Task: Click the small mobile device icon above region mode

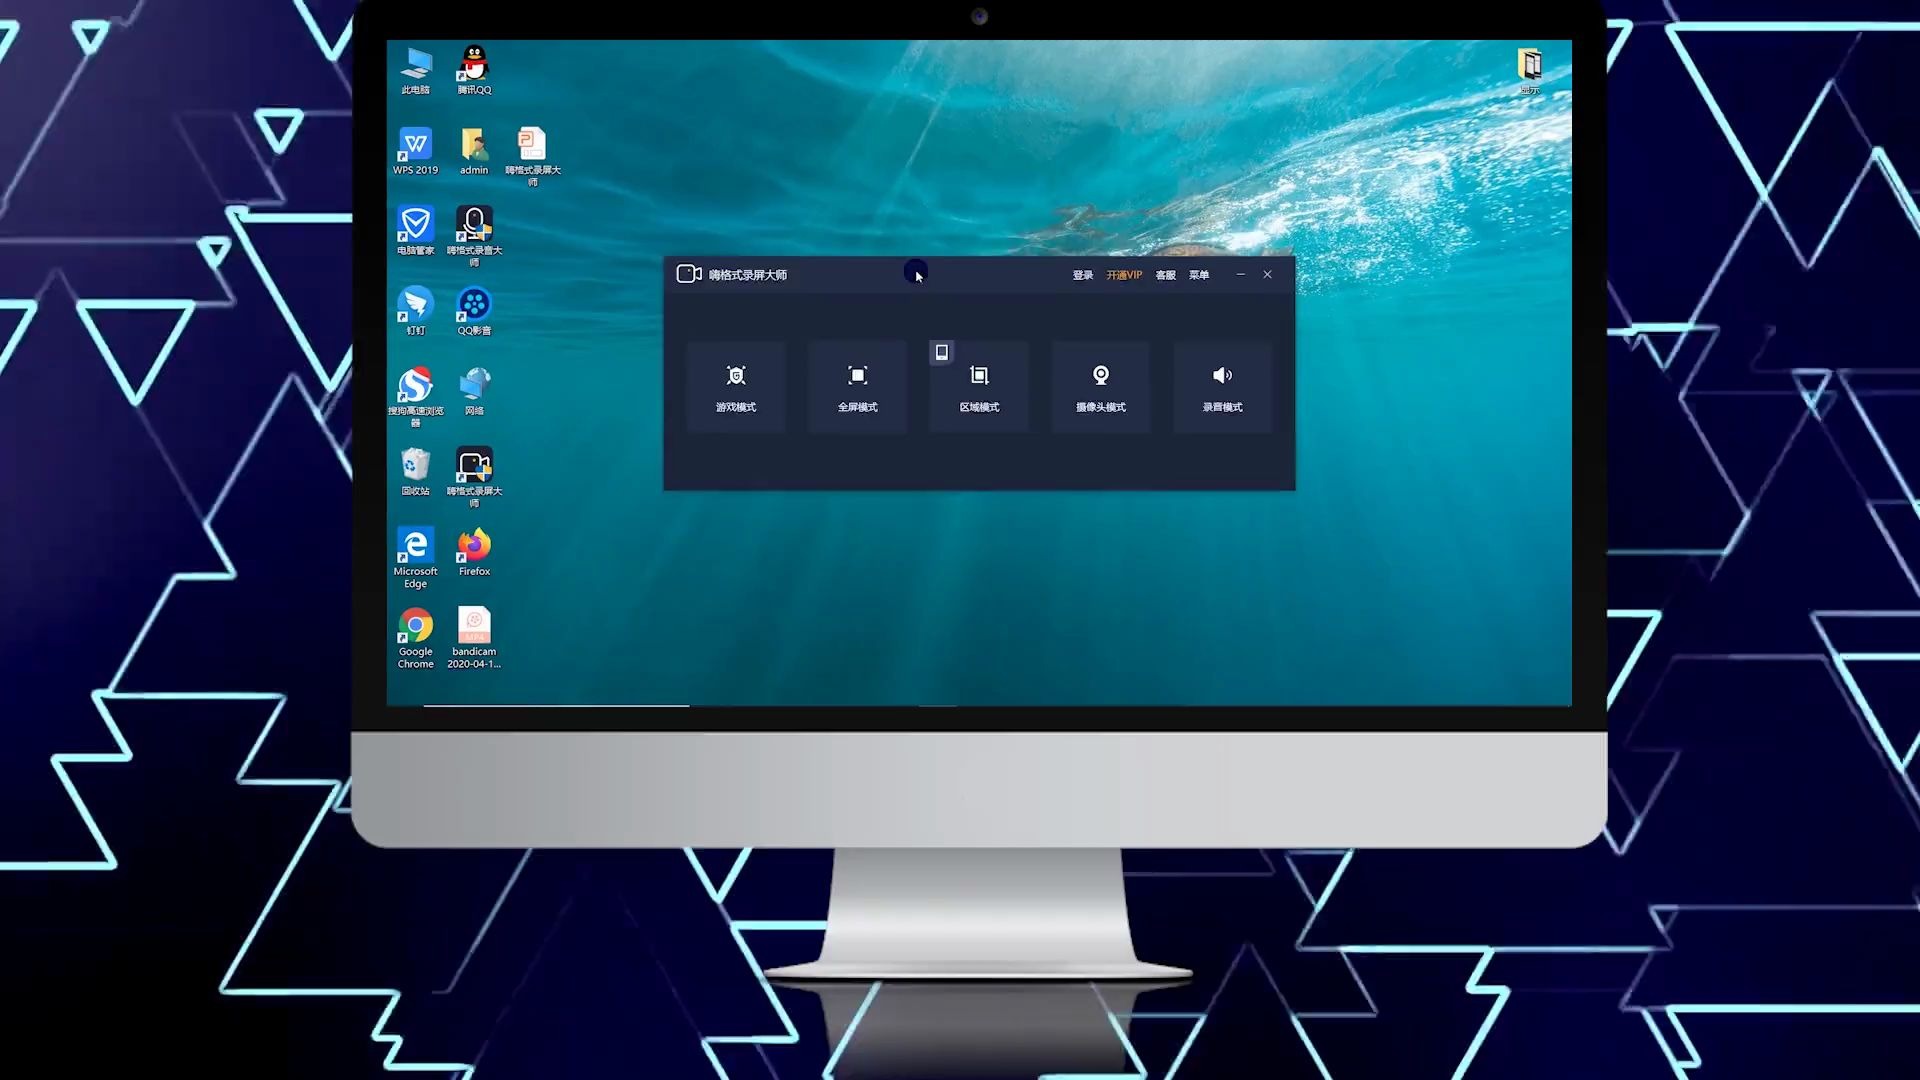Action: point(941,352)
